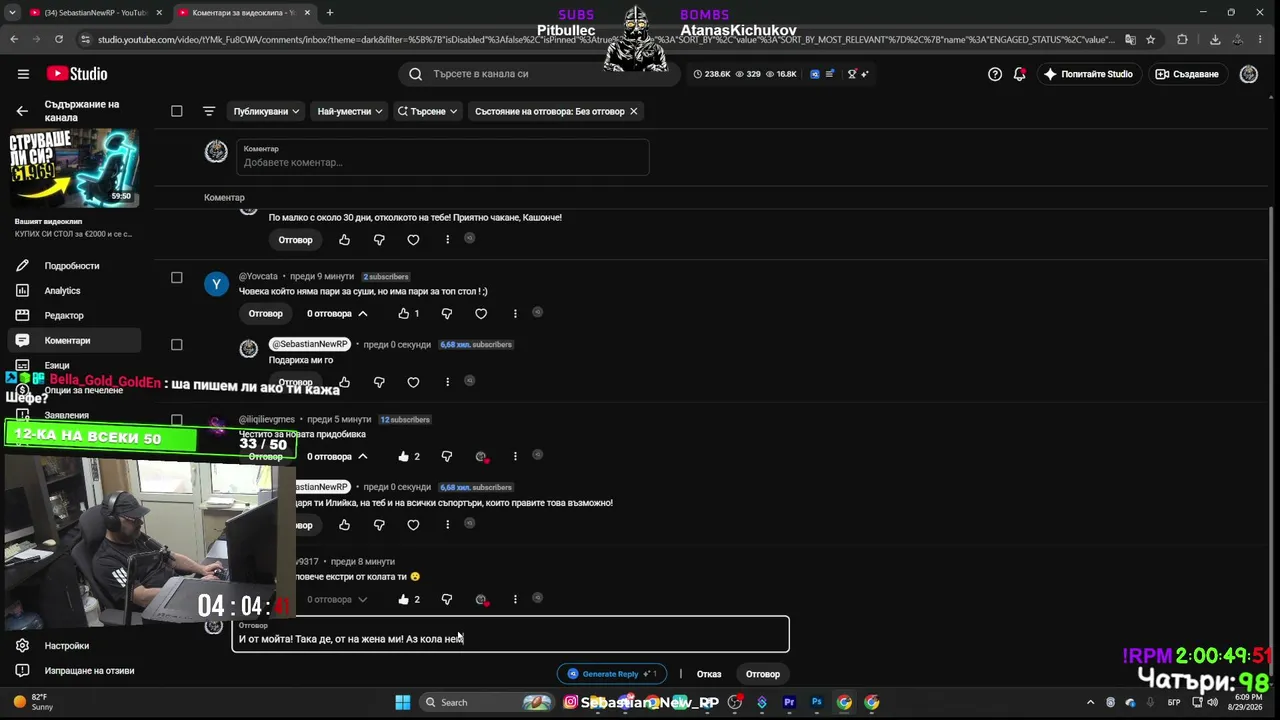1280x720 pixels.
Task: Open the channel account avatar menu
Action: pos(1248,74)
